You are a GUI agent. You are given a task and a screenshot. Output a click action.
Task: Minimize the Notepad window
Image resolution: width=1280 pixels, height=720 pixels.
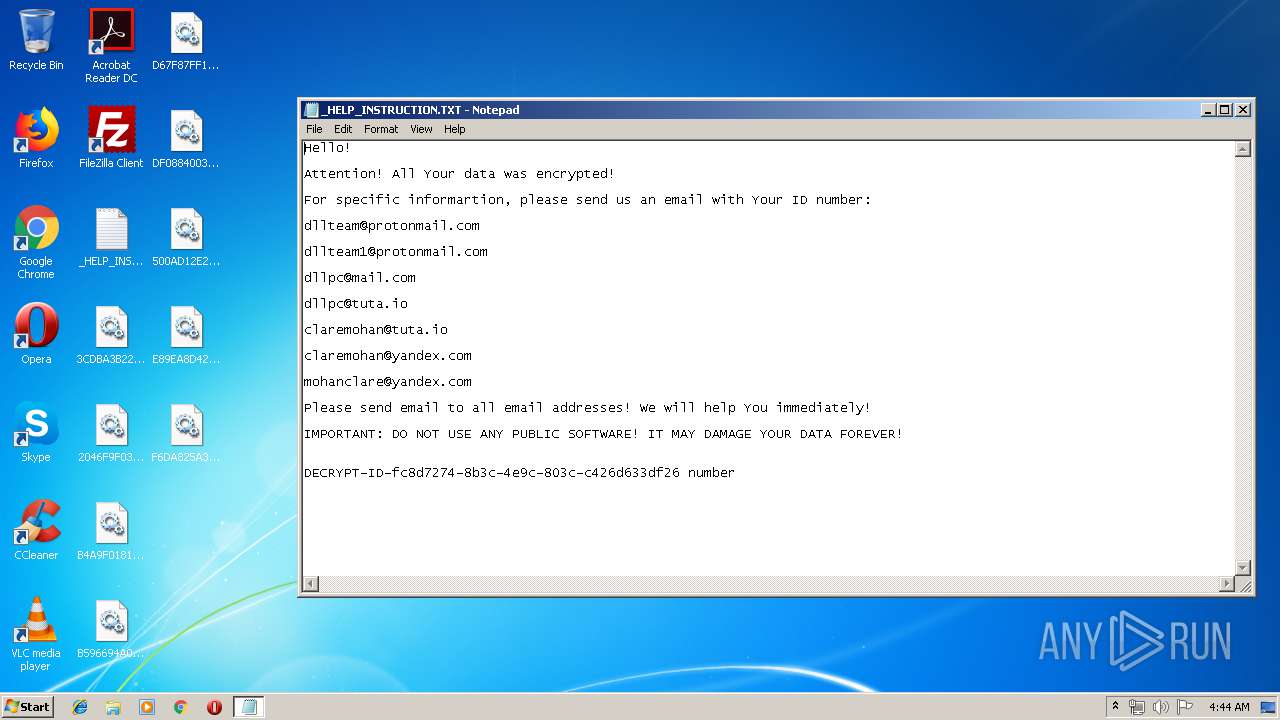[x=1208, y=110]
